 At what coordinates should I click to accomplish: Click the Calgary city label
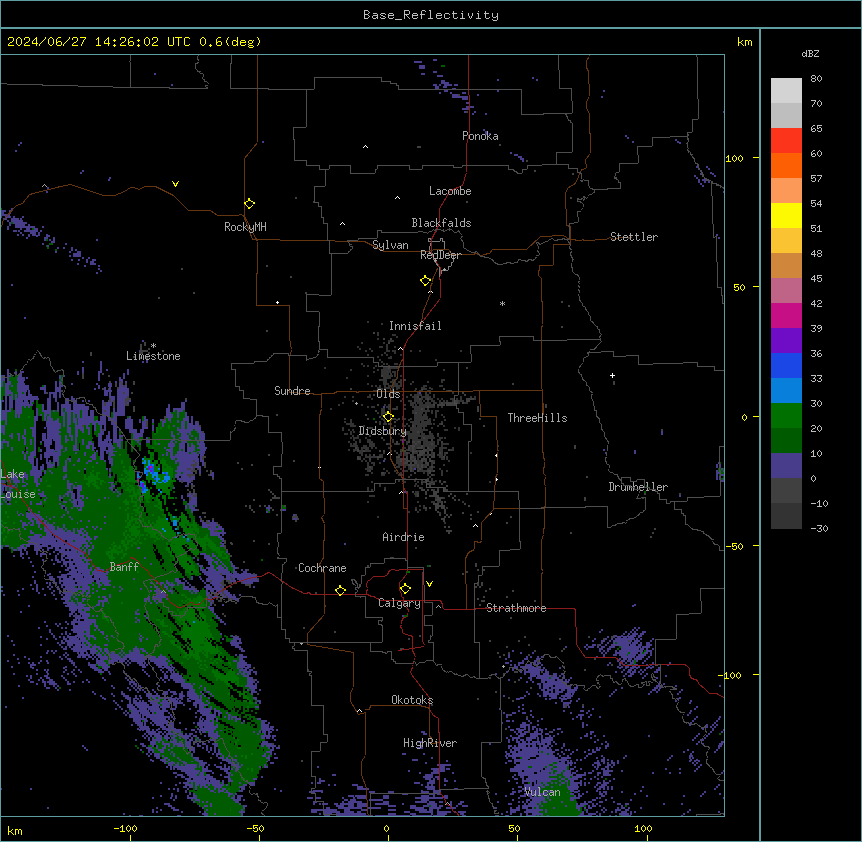(x=399, y=603)
